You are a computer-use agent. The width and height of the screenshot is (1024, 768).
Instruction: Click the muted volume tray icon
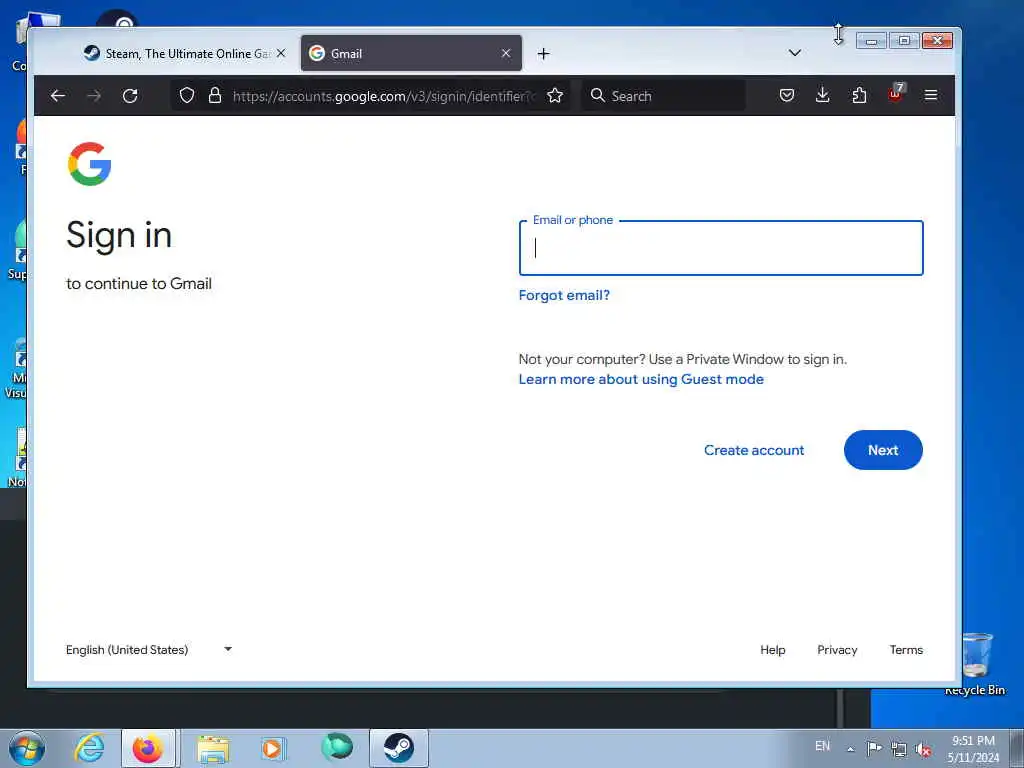point(923,749)
